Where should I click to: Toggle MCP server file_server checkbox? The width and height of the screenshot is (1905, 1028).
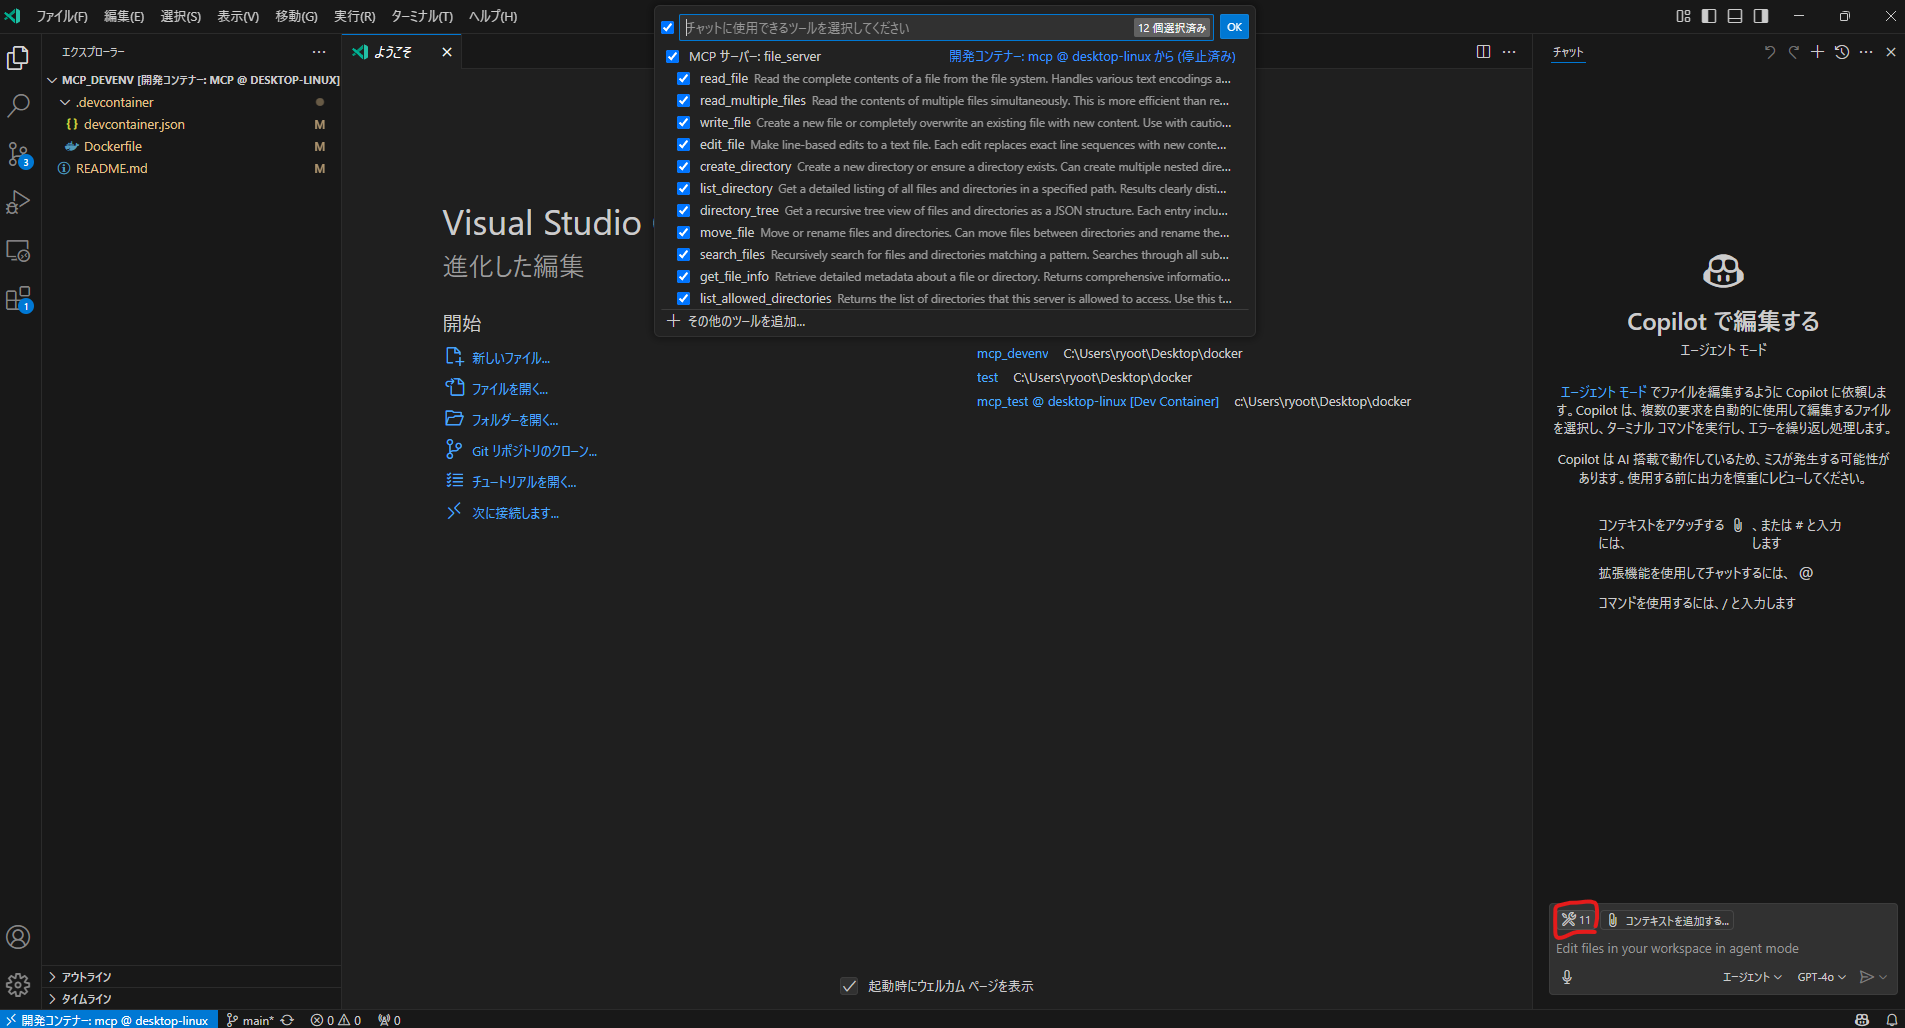pos(672,57)
